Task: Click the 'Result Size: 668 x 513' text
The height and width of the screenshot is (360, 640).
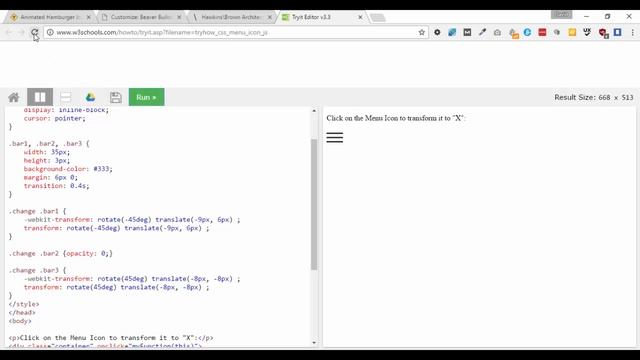Action: (593, 97)
